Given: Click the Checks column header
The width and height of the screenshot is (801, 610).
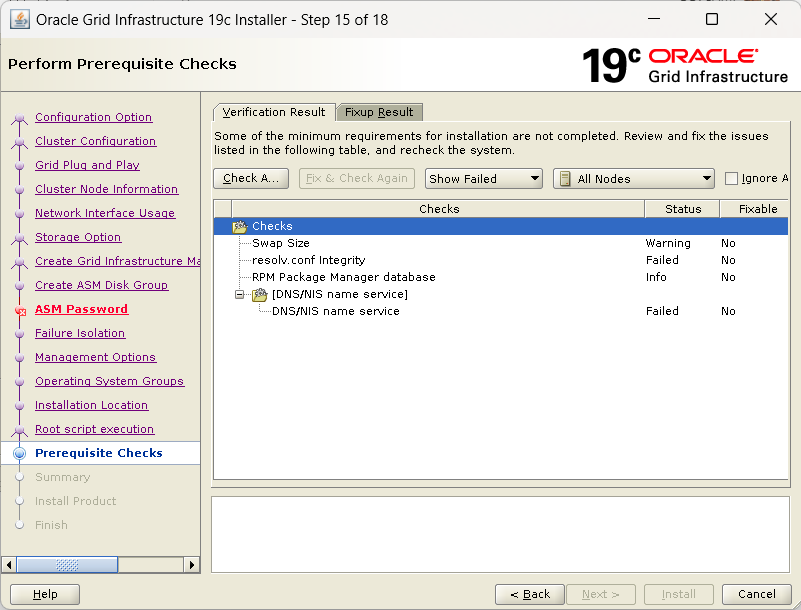Looking at the screenshot, I should point(438,209).
